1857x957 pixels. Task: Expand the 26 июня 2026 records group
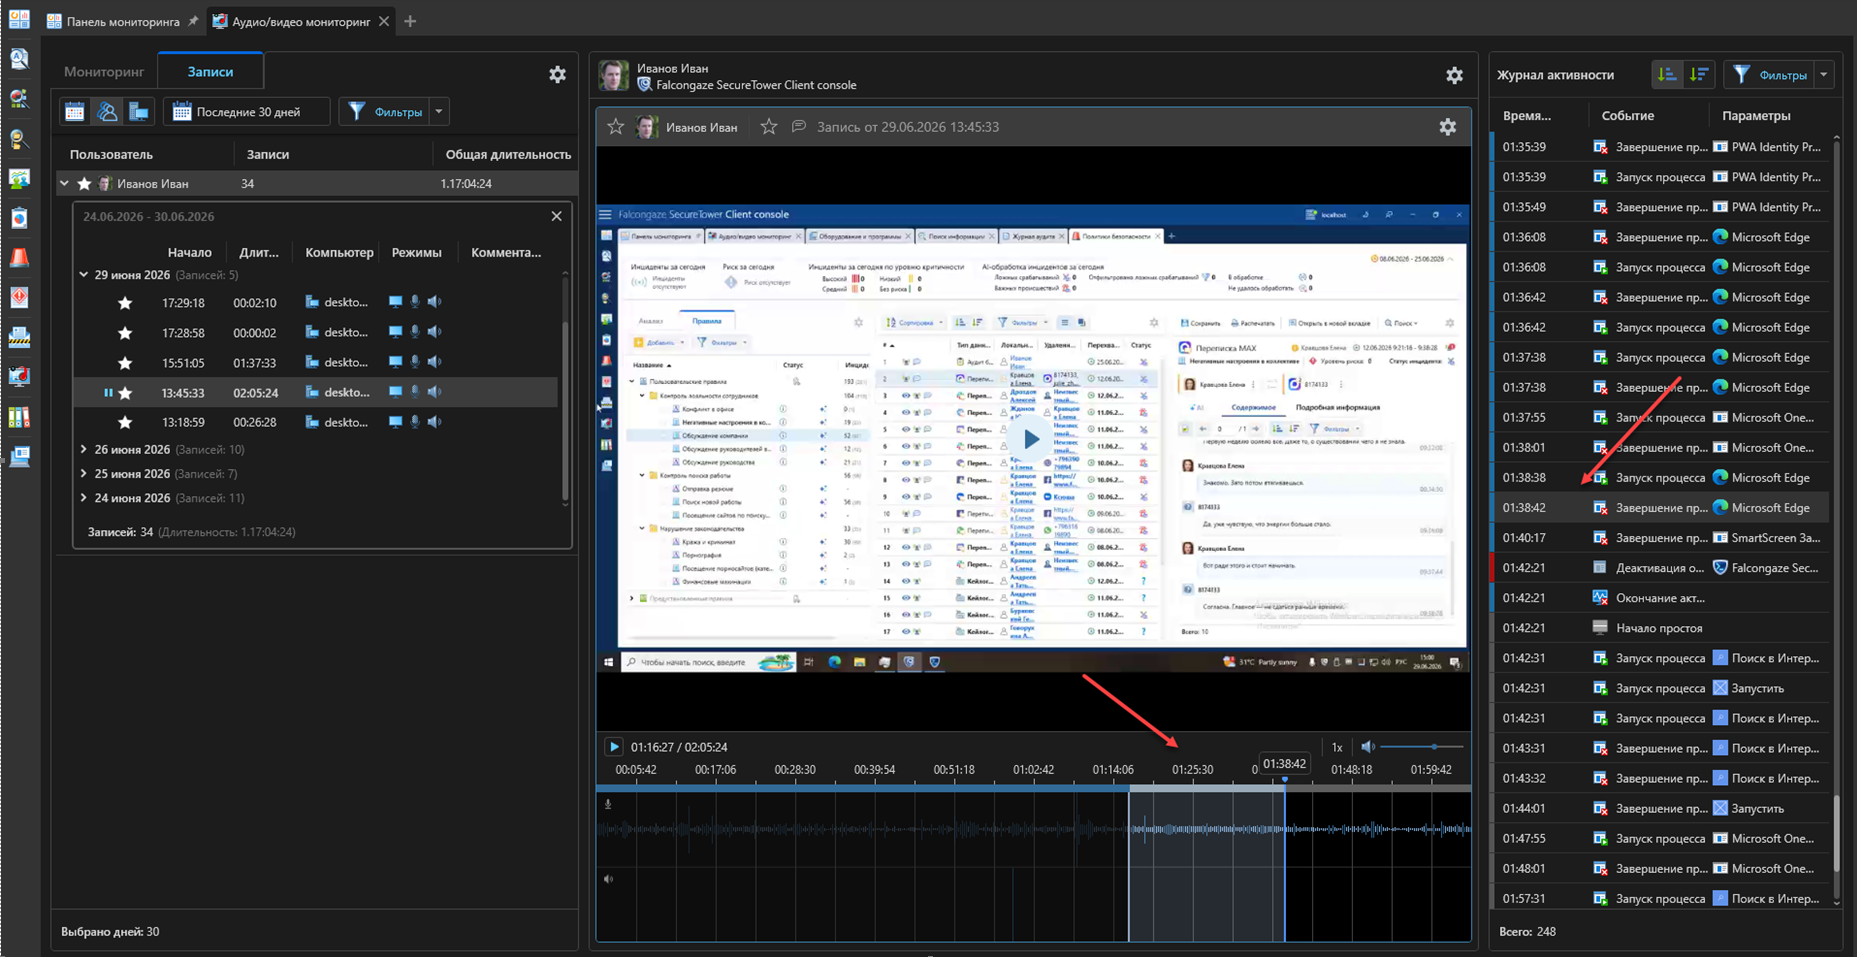coord(84,450)
